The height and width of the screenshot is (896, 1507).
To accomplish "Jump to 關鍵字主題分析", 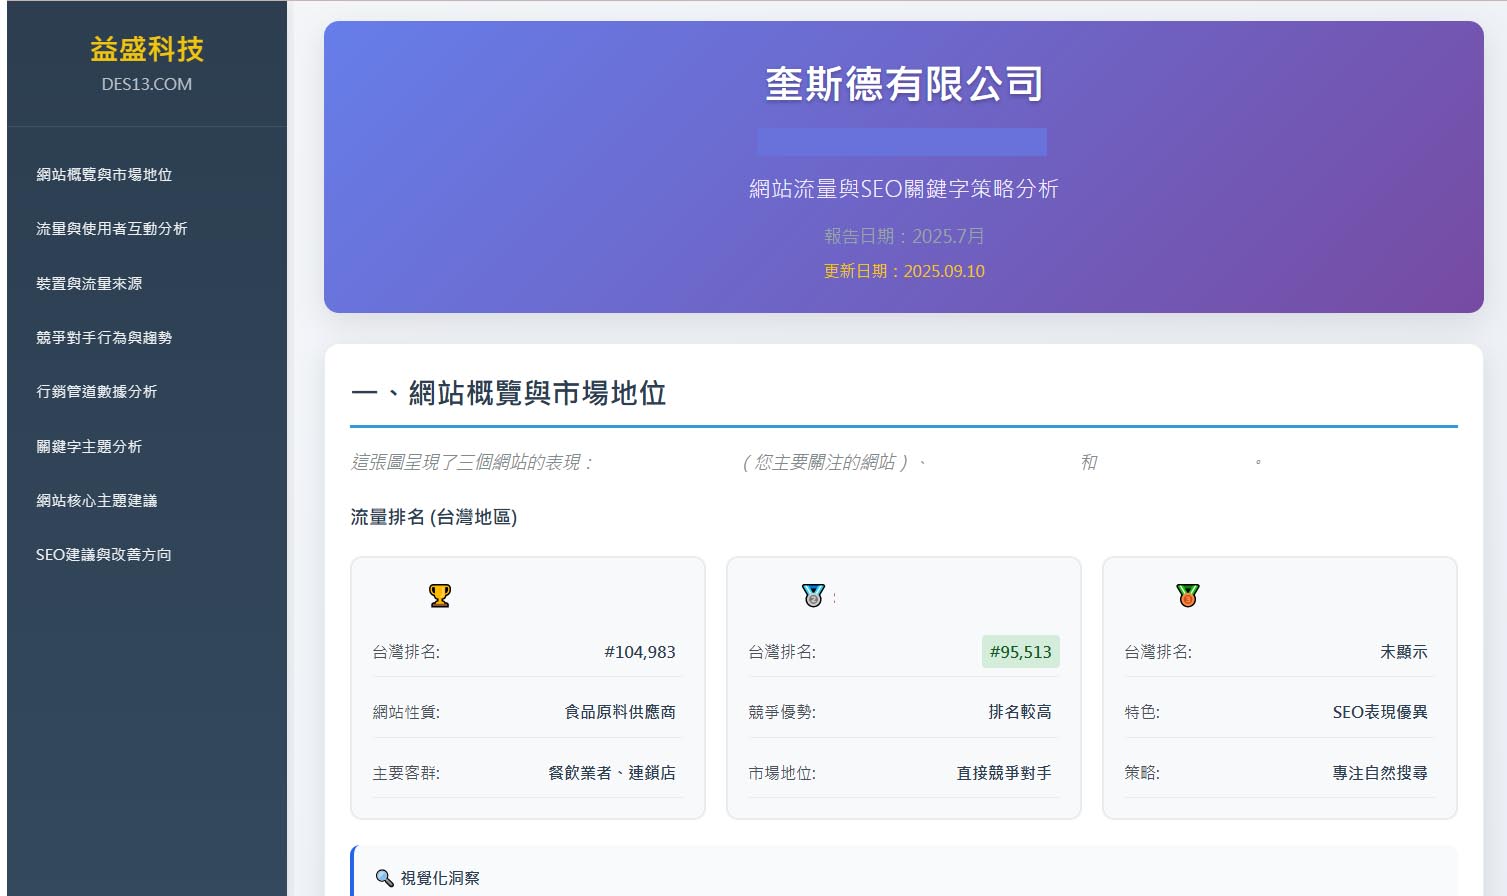I will click(89, 447).
